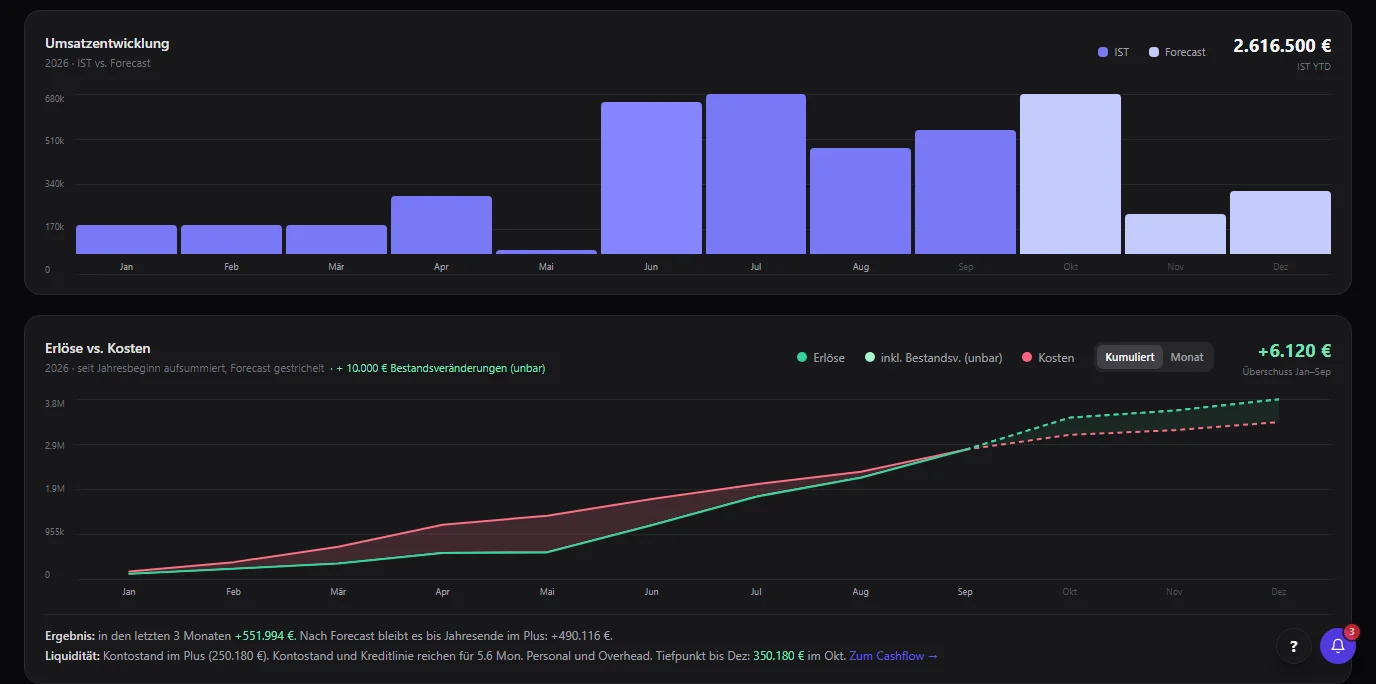Click the 350.180 € Tiefpunkt figure
Viewport: 1376px width, 684px height.
[x=777, y=656]
